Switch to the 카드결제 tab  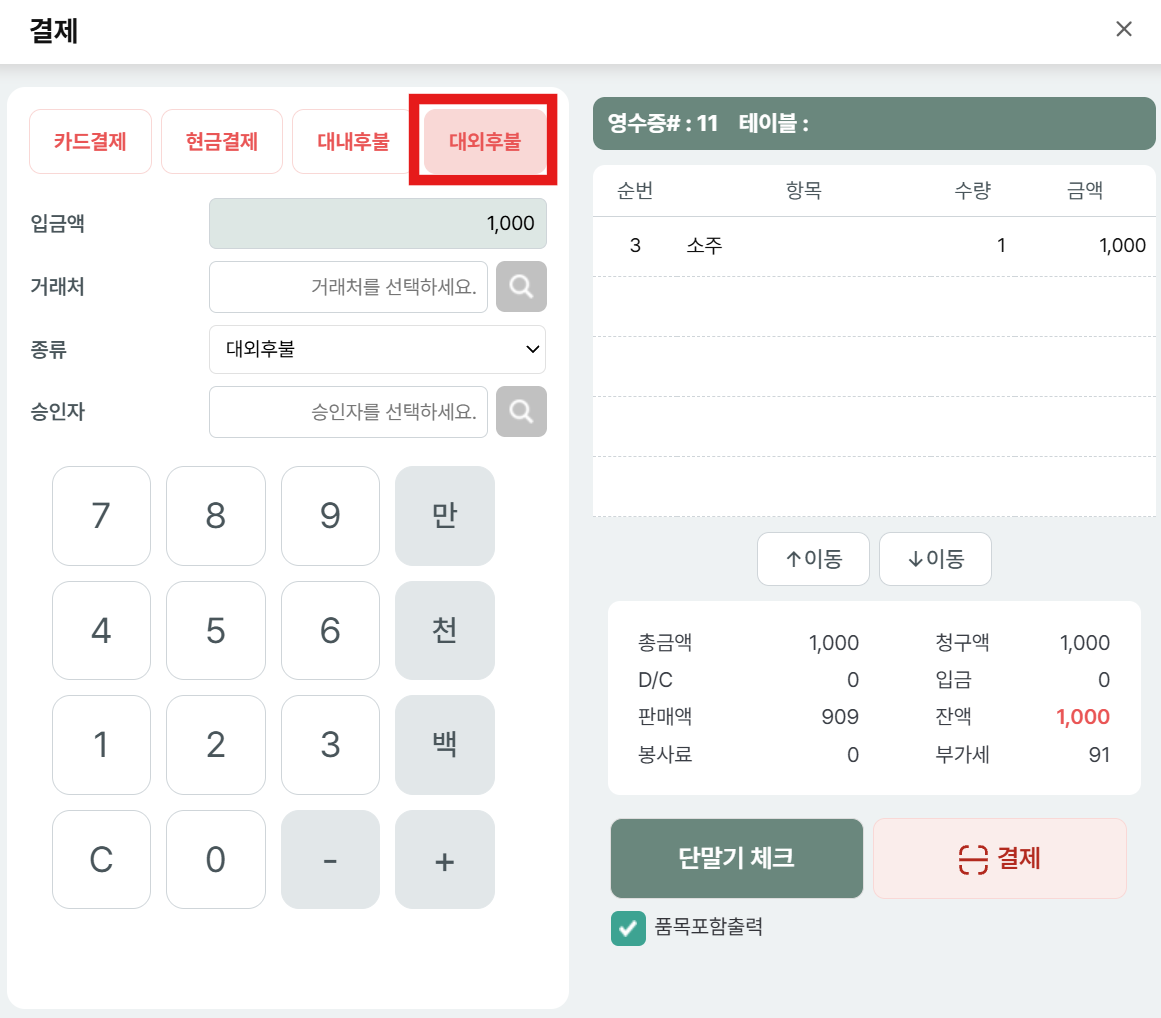click(x=90, y=142)
